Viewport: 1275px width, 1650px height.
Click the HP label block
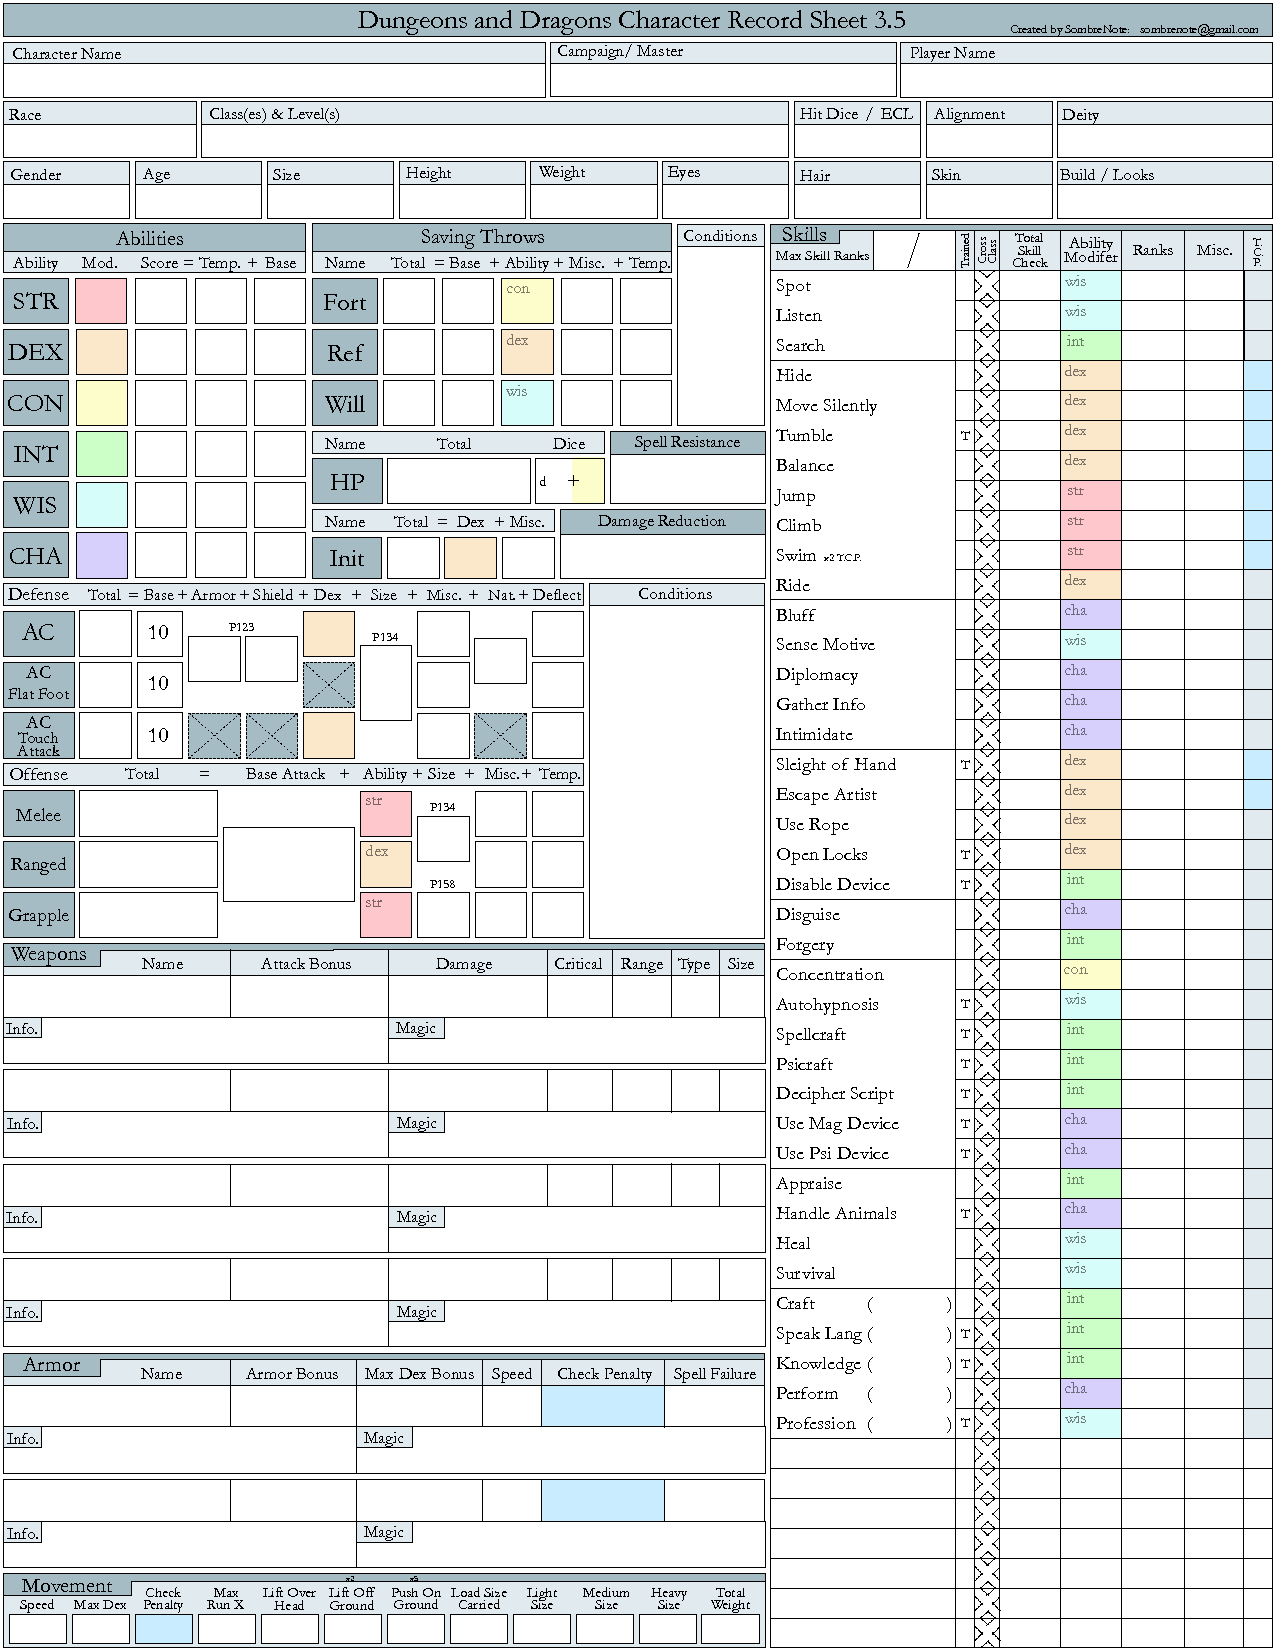[x=347, y=481]
